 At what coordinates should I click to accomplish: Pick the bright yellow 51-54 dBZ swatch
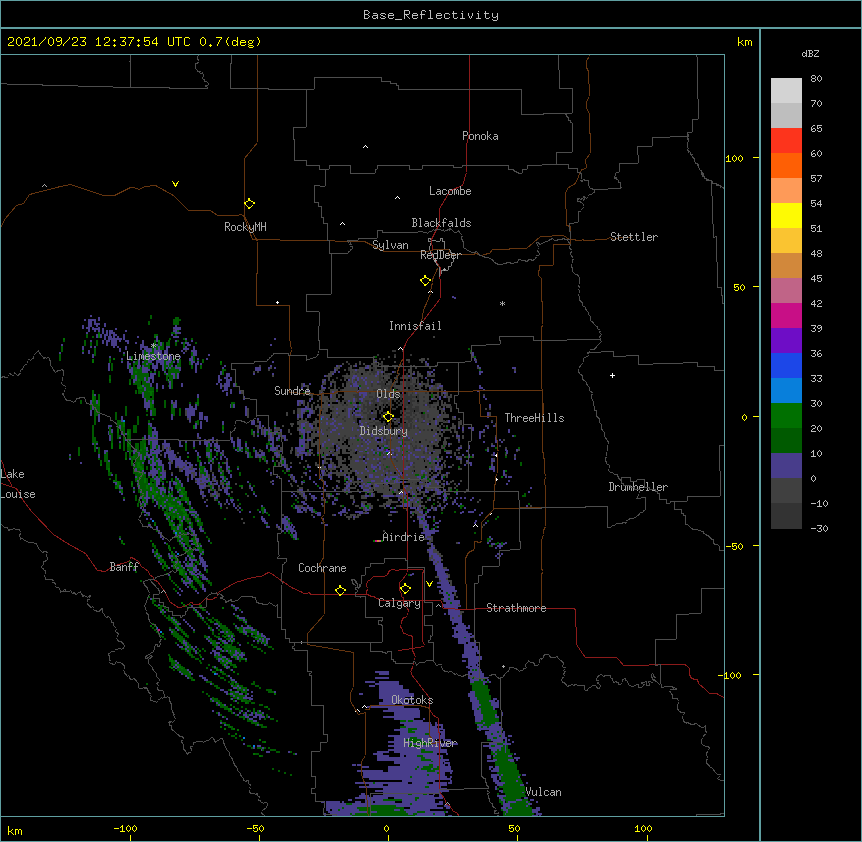(x=786, y=215)
